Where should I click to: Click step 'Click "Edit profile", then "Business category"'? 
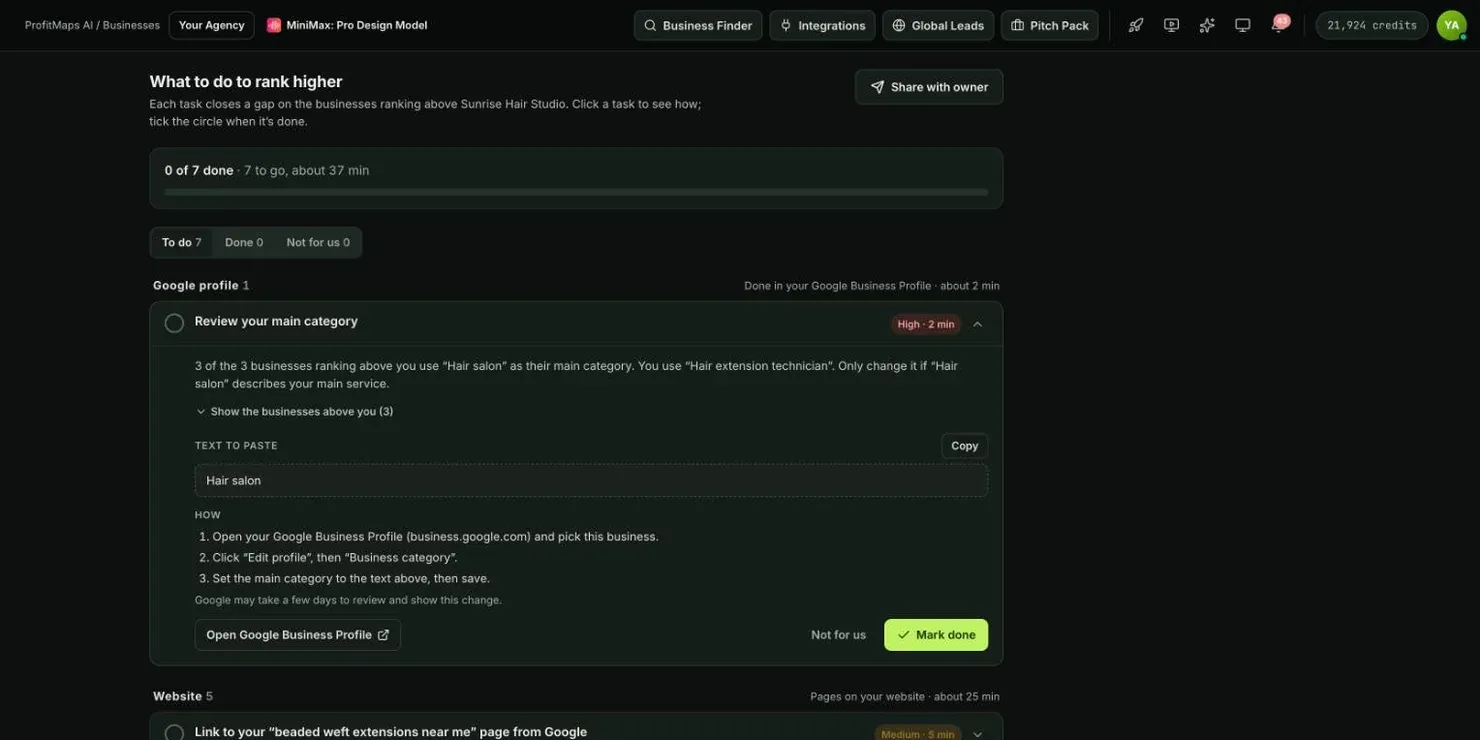[x=334, y=557]
